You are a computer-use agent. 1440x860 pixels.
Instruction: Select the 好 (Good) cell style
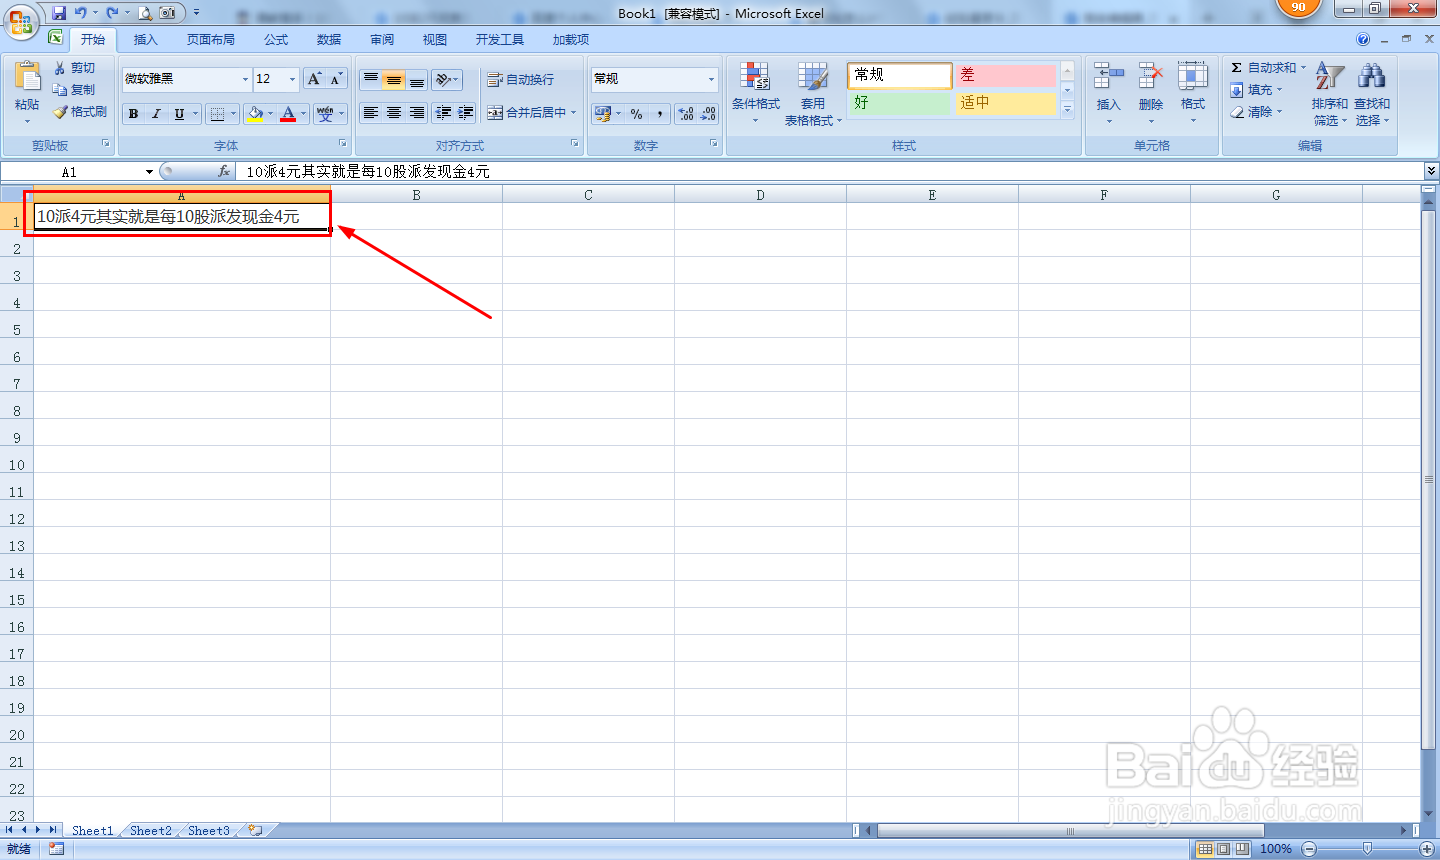click(x=900, y=103)
